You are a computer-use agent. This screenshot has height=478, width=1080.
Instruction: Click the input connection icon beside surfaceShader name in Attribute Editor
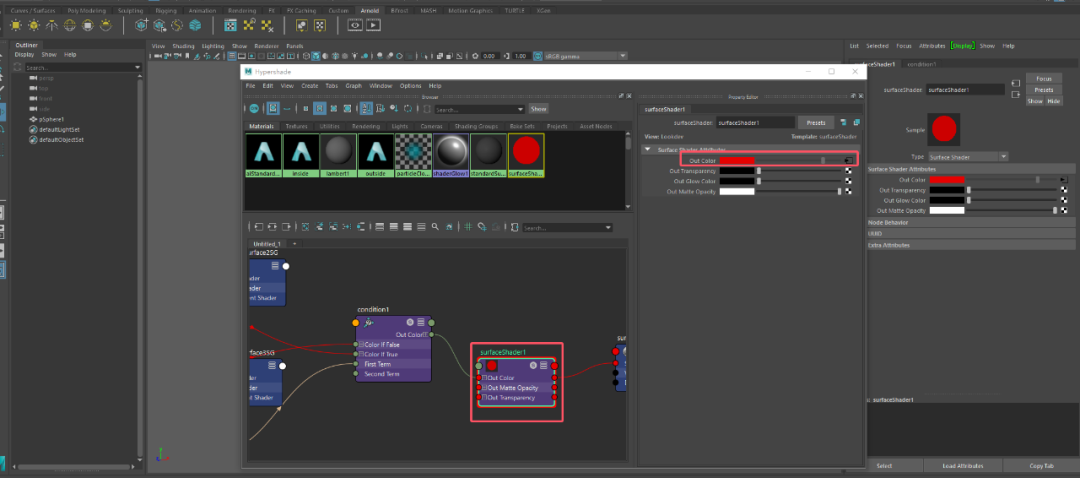[x=1016, y=83]
